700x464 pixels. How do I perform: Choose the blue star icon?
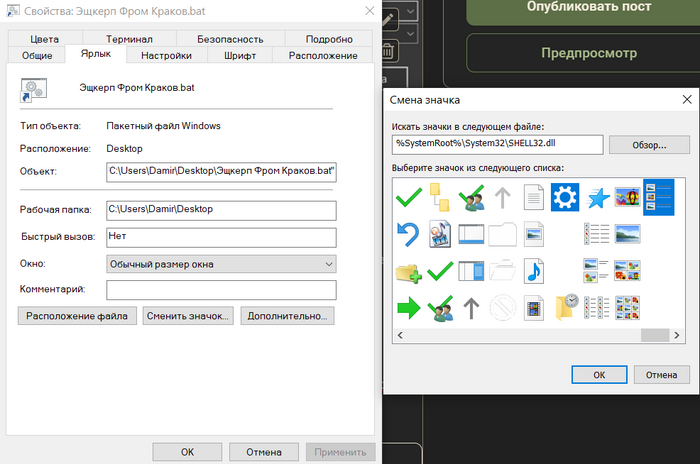[x=597, y=197]
